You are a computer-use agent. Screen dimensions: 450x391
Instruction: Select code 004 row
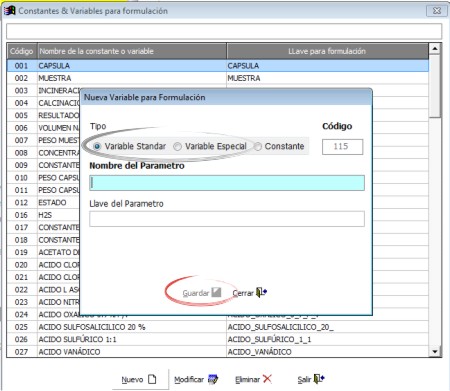[x=21, y=103]
